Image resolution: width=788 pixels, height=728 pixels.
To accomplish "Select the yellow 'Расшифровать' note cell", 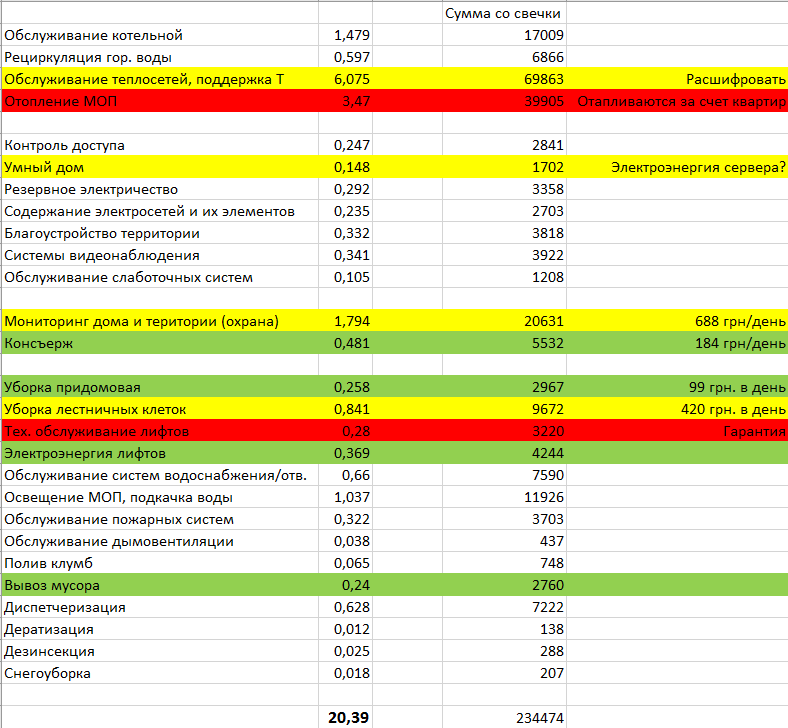I will tap(736, 80).
